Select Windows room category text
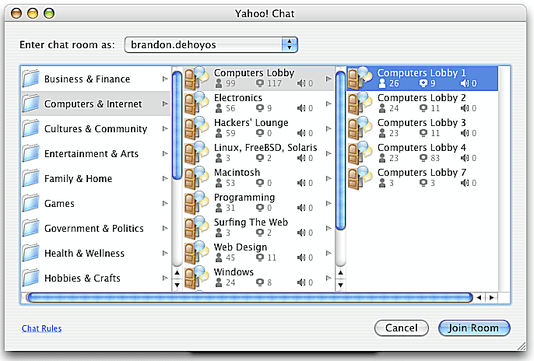 (234, 272)
